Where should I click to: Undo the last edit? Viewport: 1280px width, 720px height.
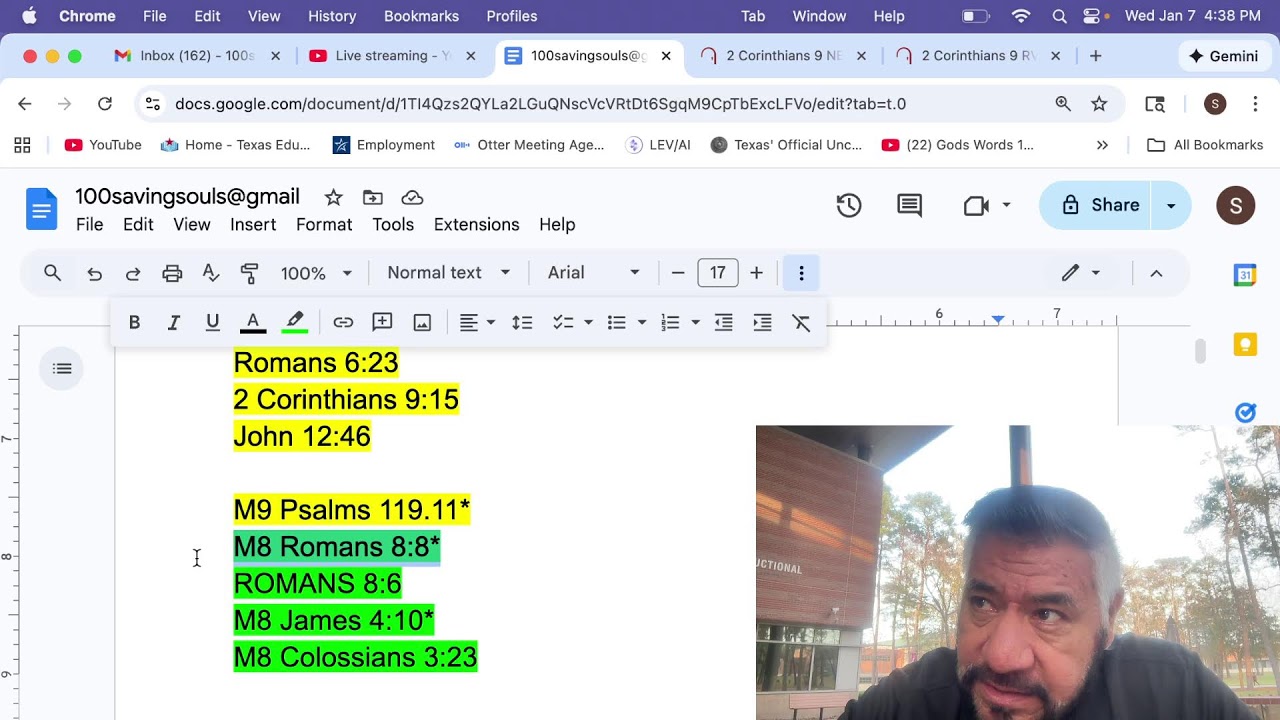[94, 273]
